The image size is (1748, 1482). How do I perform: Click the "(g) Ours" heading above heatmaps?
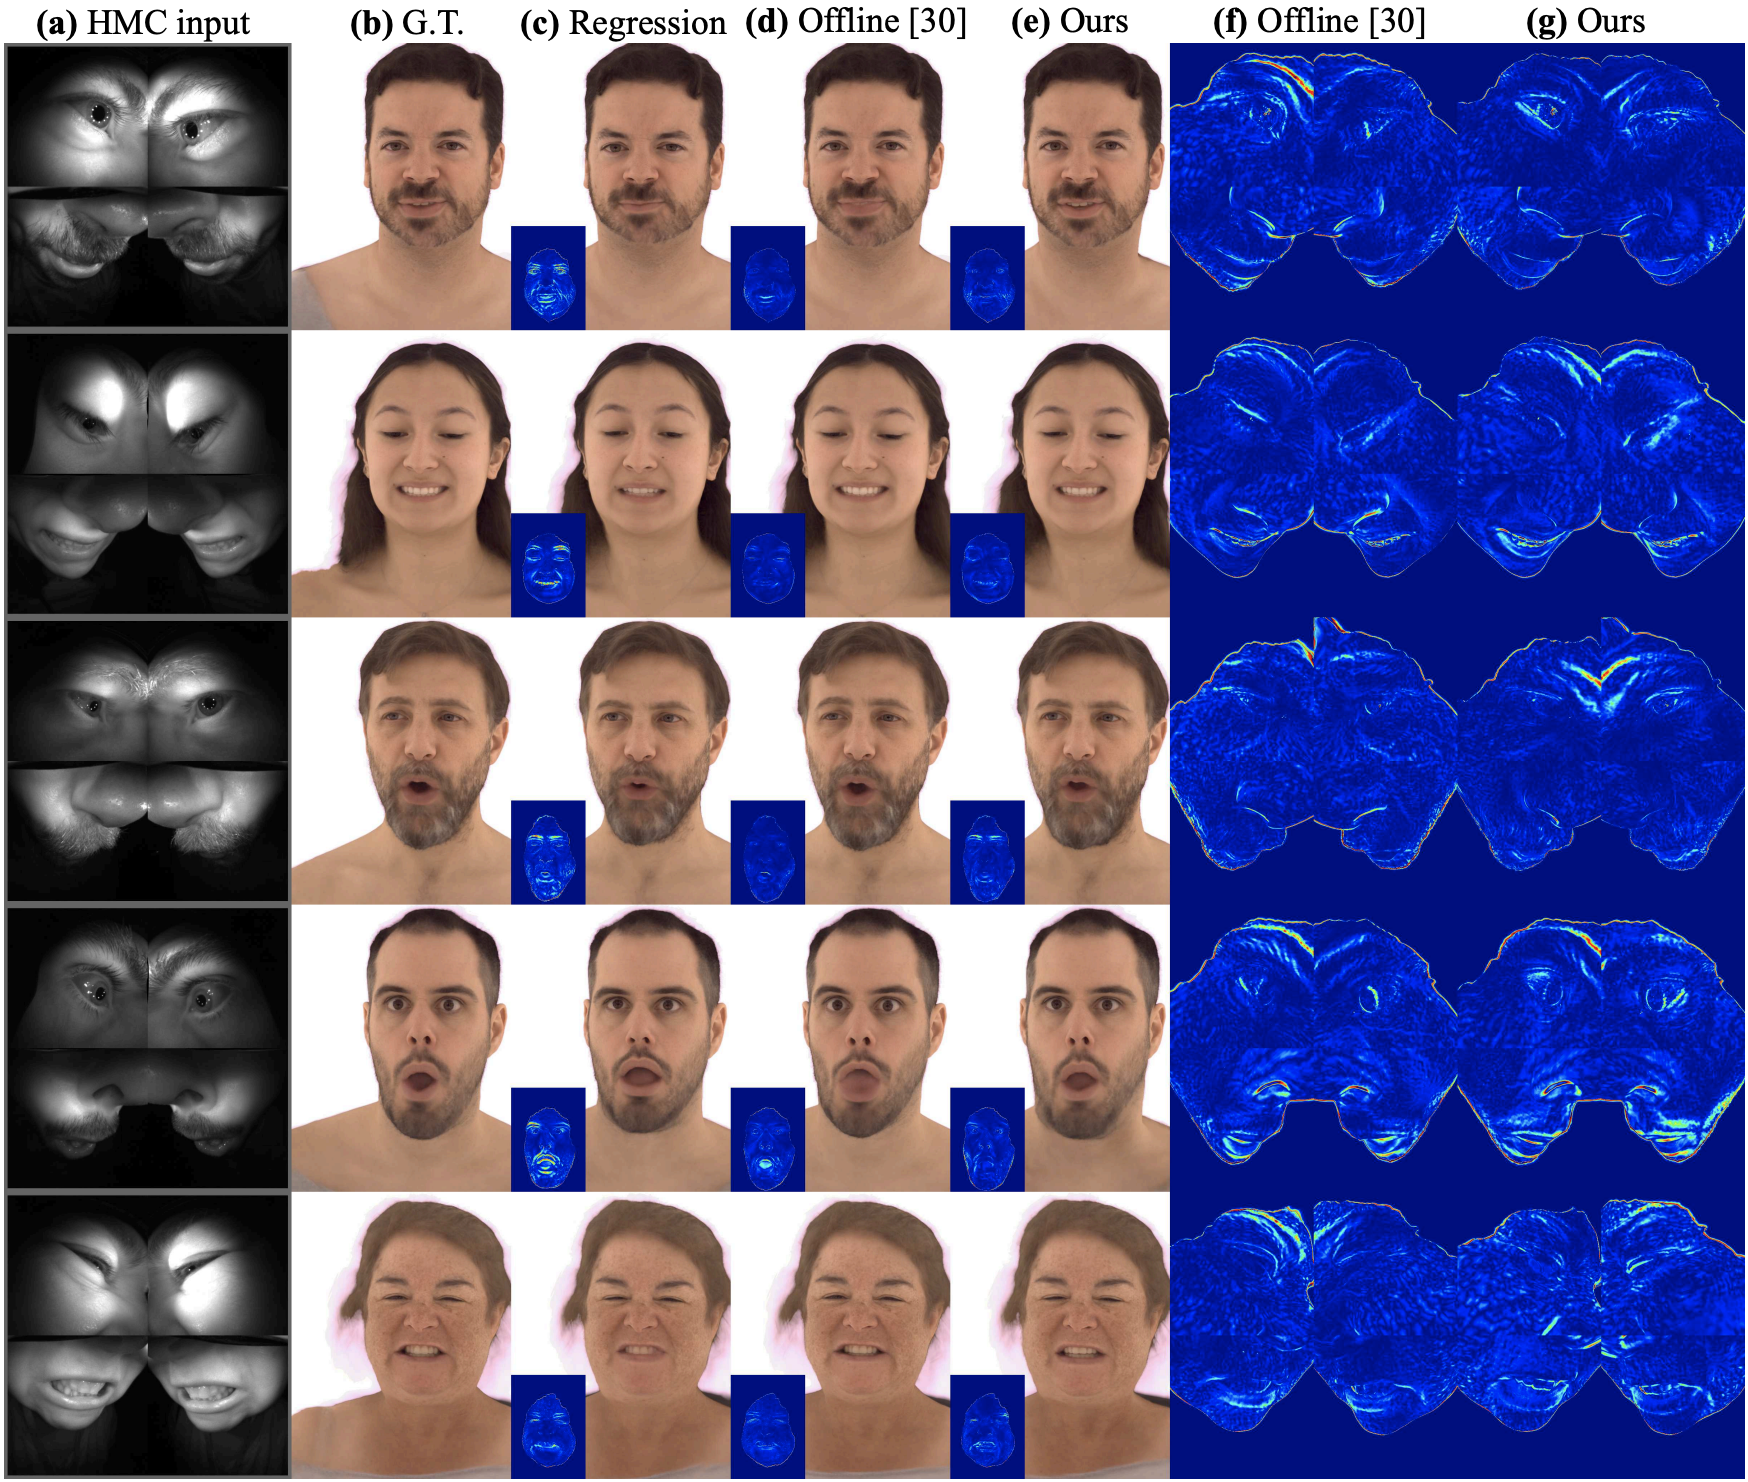tap(1585, 21)
